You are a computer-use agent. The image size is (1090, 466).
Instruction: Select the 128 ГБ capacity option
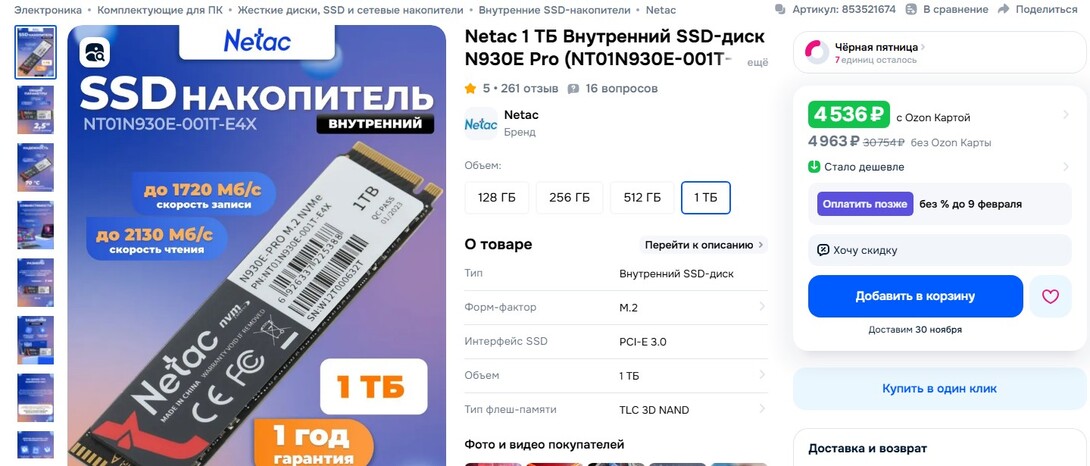[x=497, y=198]
